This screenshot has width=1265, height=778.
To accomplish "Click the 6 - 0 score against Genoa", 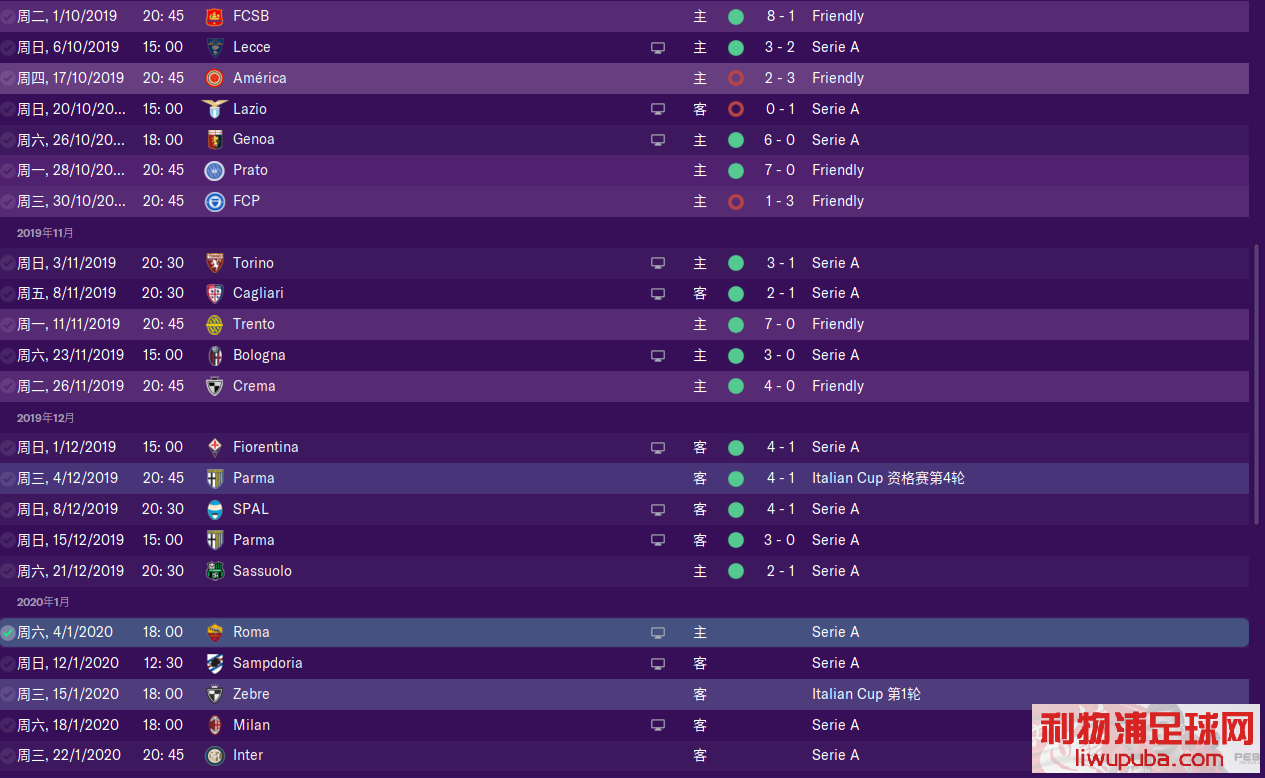I will (780, 140).
